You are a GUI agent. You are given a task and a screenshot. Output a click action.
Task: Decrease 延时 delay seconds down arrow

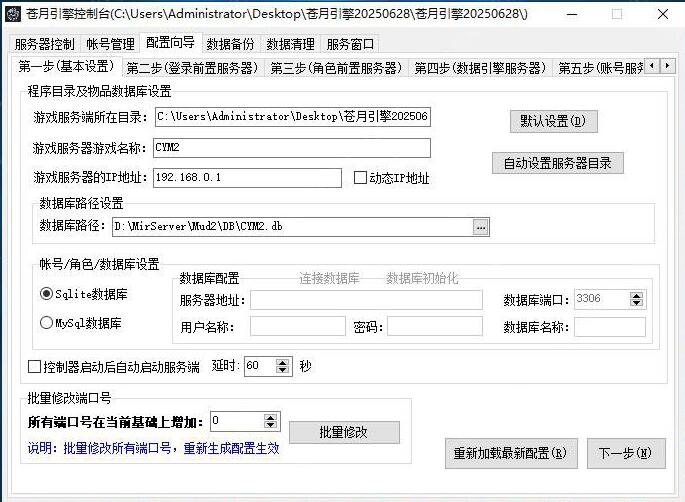point(283,370)
